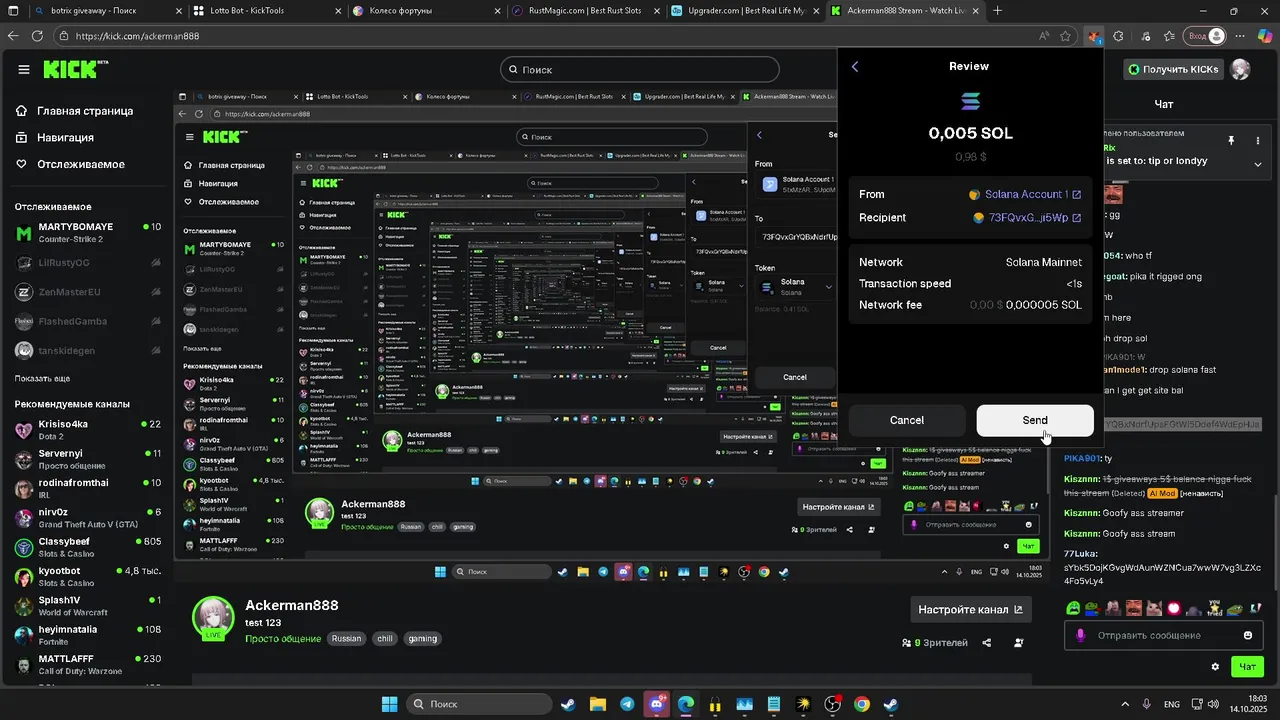This screenshot has height=720, width=1280.
Task: Open MARTYBOMAYE followed channel
Action: pos(88,233)
